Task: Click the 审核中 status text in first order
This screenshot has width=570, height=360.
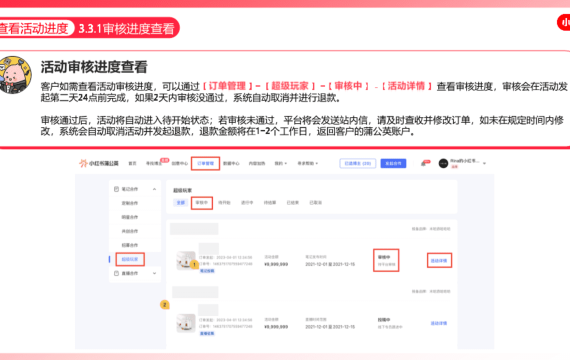Action: (x=384, y=257)
